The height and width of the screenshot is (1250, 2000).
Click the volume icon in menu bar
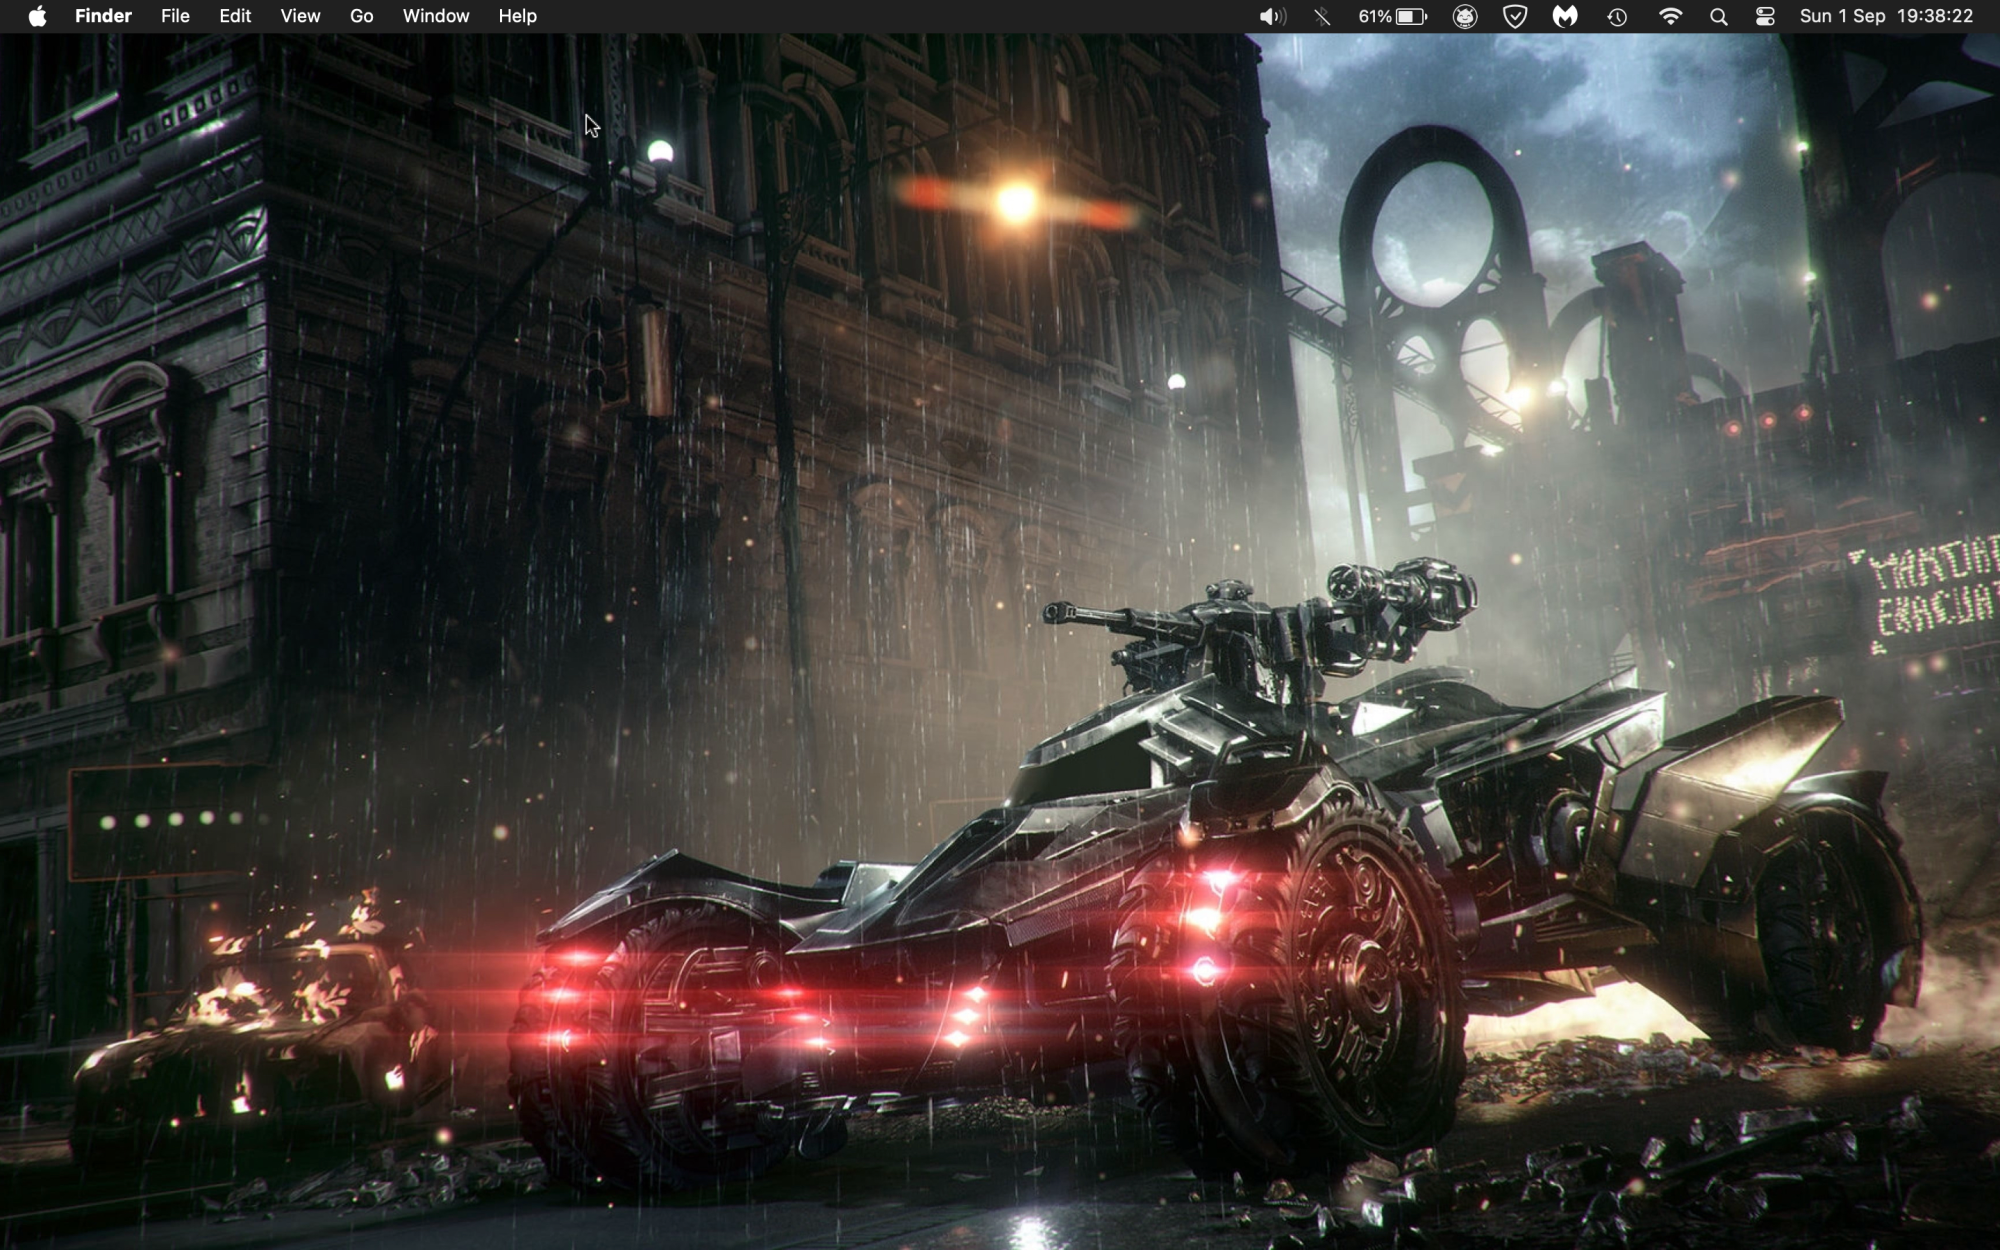click(x=1271, y=16)
